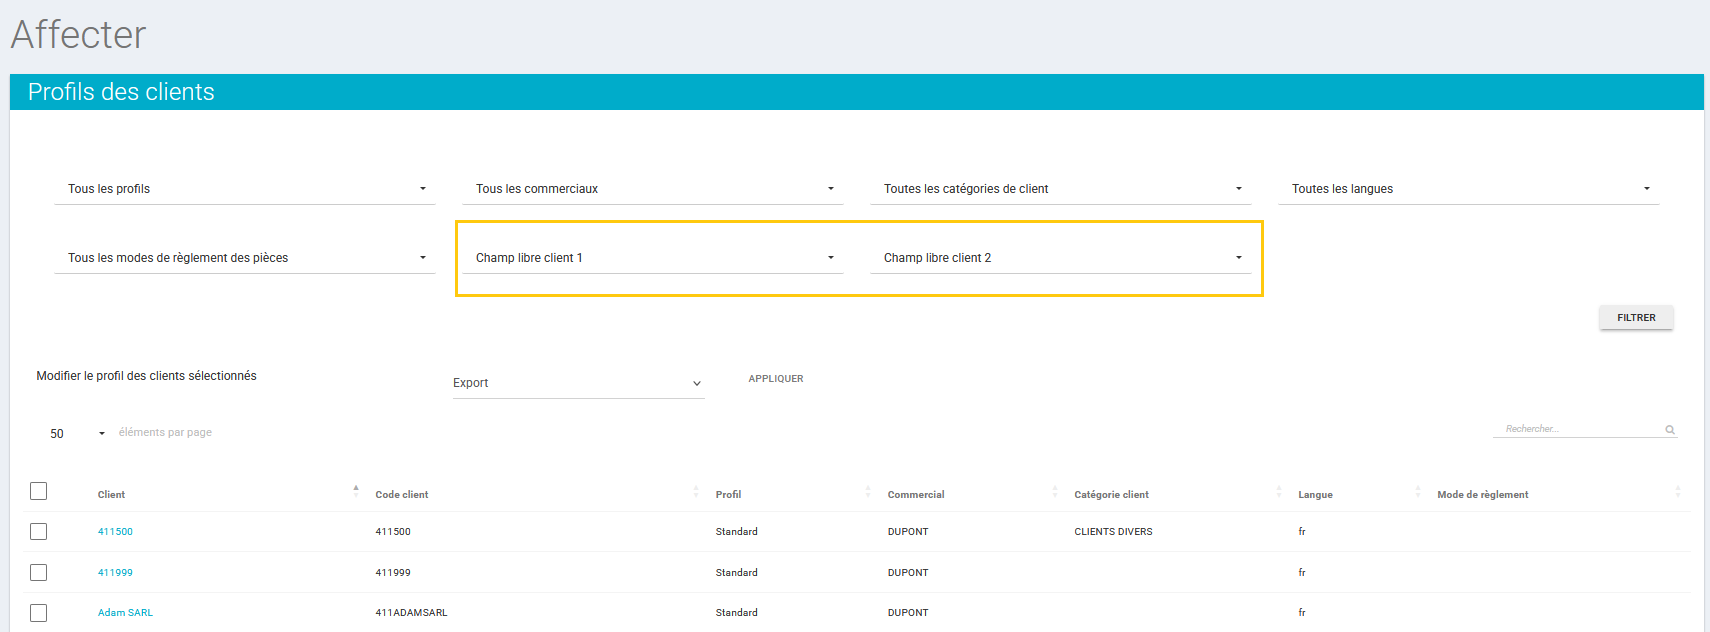Sort table by Catégorie client column

[1111, 494]
